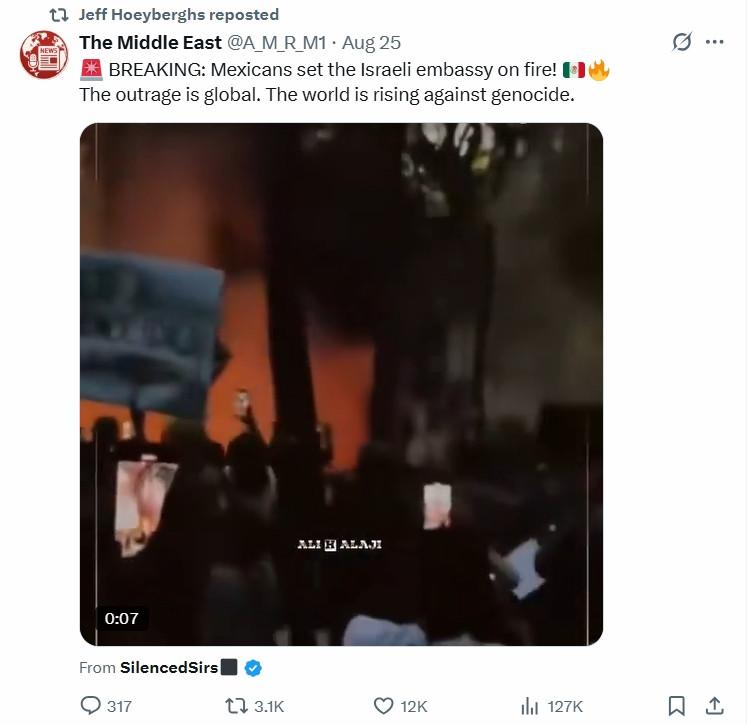Click the 0:07 video duration label

click(x=121, y=618)
